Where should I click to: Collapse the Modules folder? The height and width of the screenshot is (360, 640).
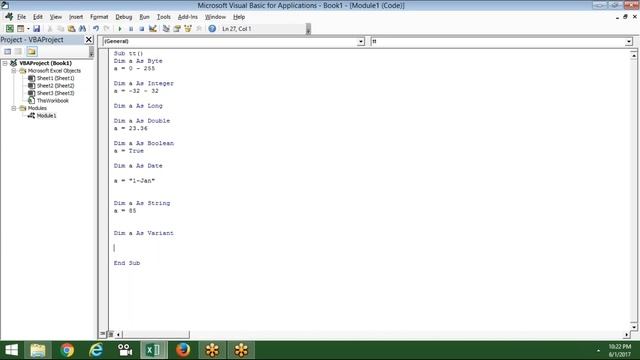tap(13, 108)
